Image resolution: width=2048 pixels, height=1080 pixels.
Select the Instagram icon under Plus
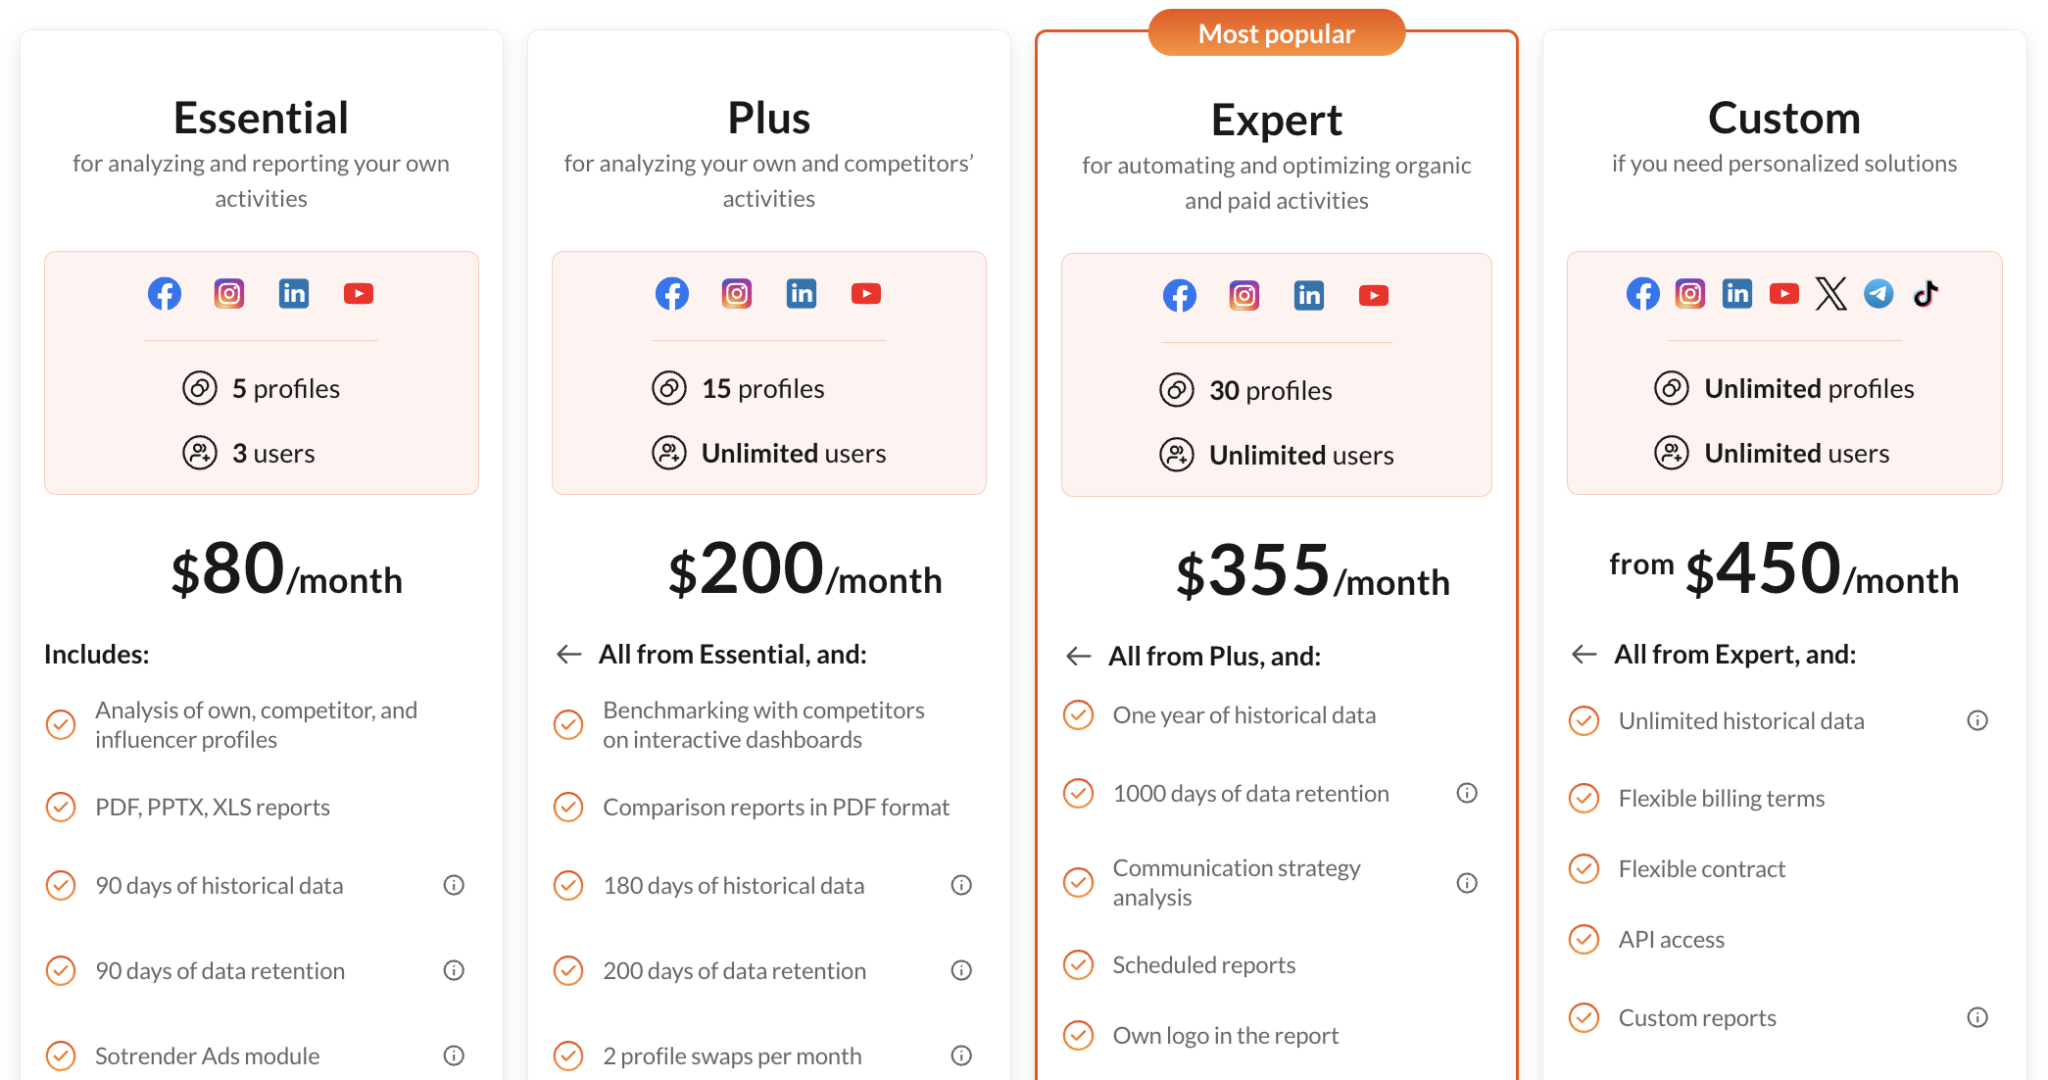point(736,293)
